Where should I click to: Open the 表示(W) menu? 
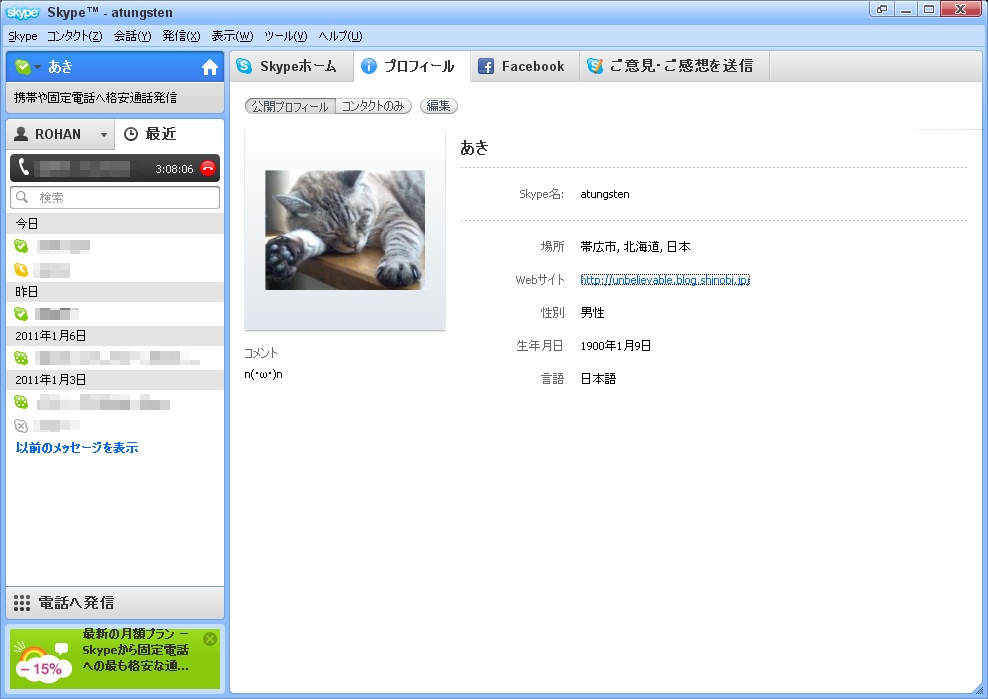click(x=232, y=37)
